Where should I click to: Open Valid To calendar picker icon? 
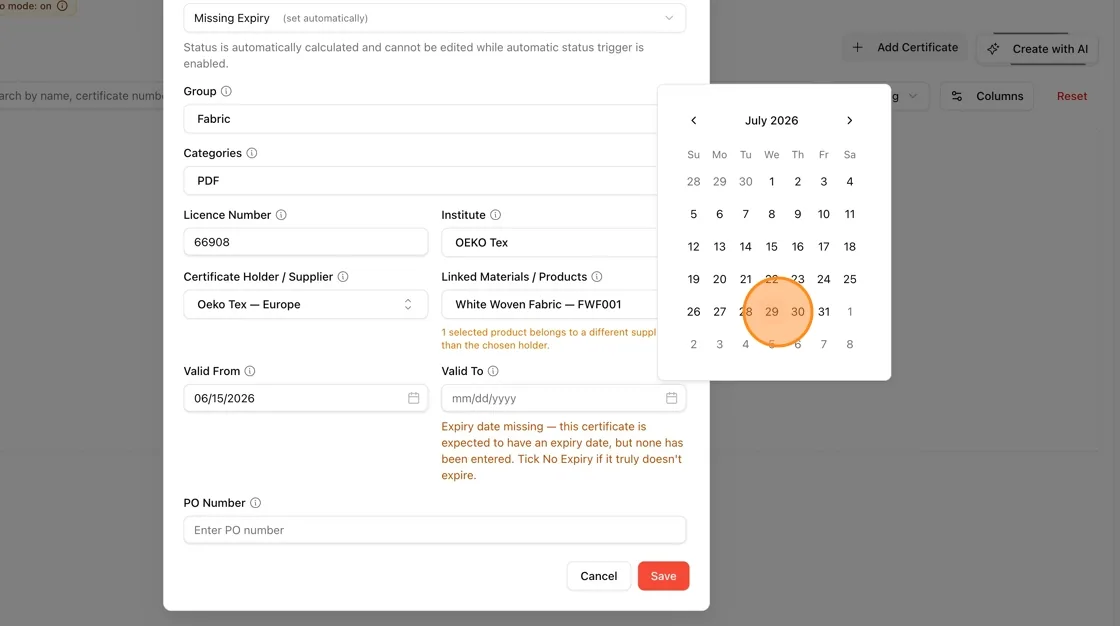tap(671, 398)
